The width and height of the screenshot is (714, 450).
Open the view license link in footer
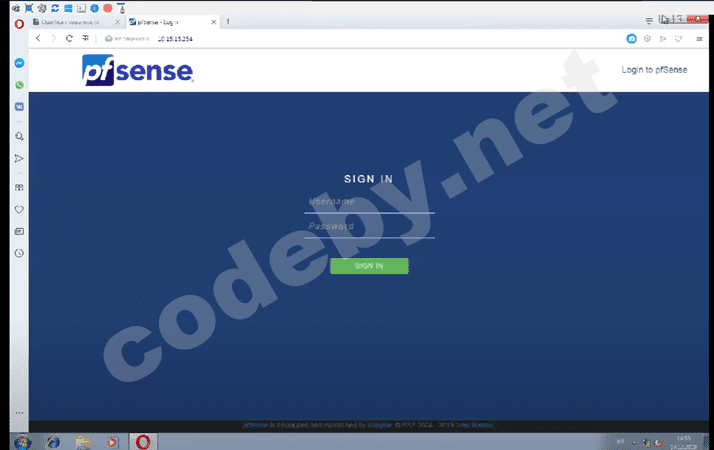(475, 425)
